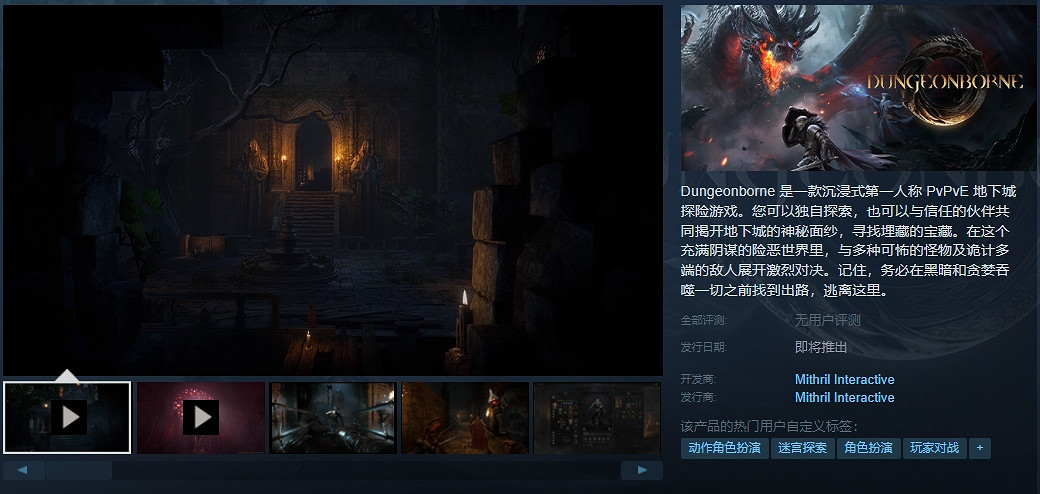This screenshot has height=494, width=1040.
Task: Click the right arrow of thumbnail scroller
Action: 641,470
